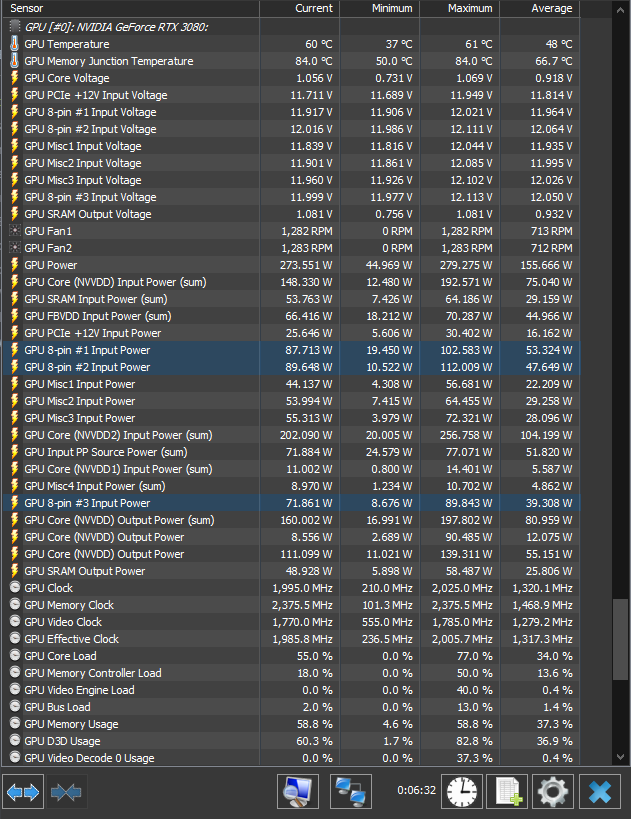Click round icon beside GPU Video Decode 0 Usage
The width and height of the screenshot is (631, 819).
[x=15, y=757]
